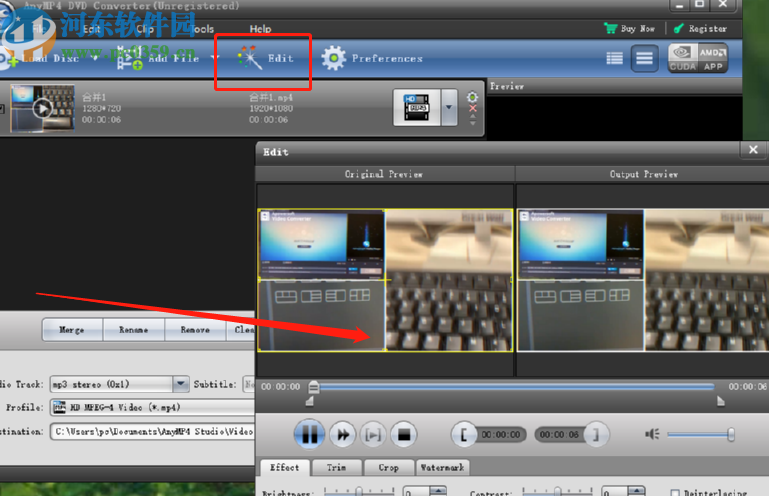769x496 pixels.
Task: Click the next frame button
Action: [373, 435]
